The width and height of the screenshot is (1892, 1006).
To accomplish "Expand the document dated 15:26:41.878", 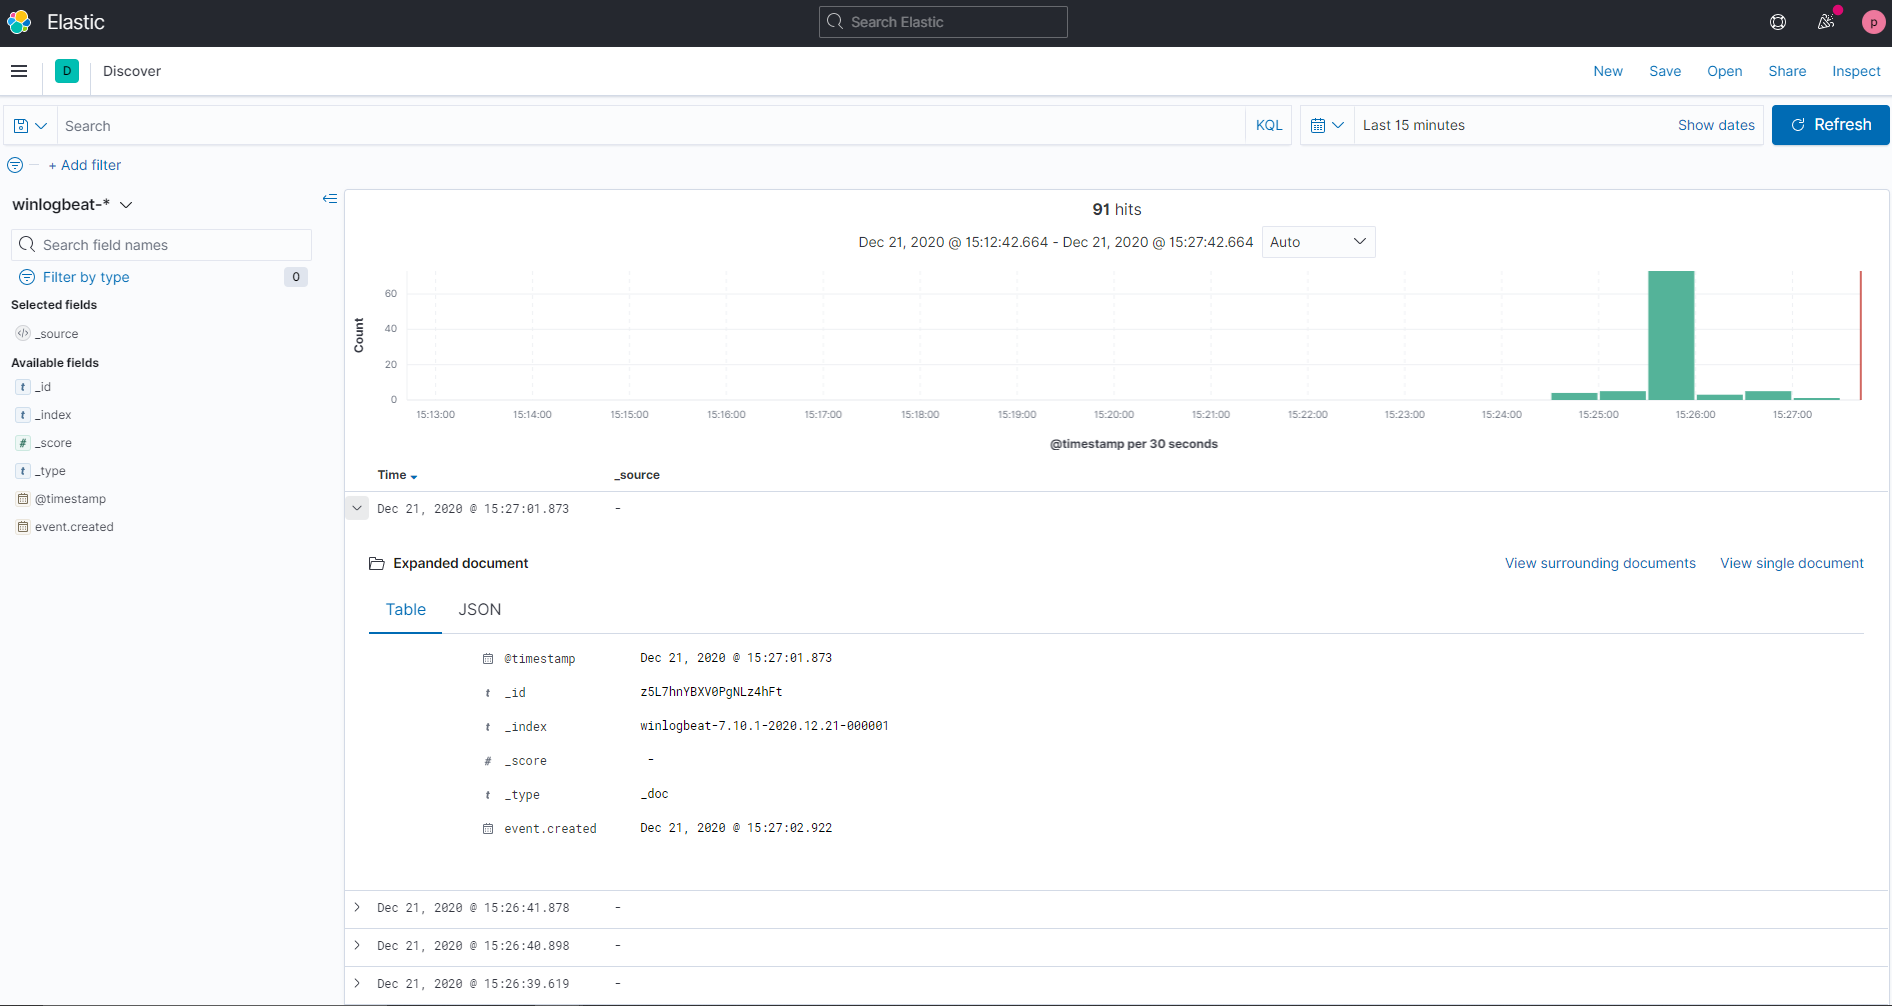I will coord(357,907).
